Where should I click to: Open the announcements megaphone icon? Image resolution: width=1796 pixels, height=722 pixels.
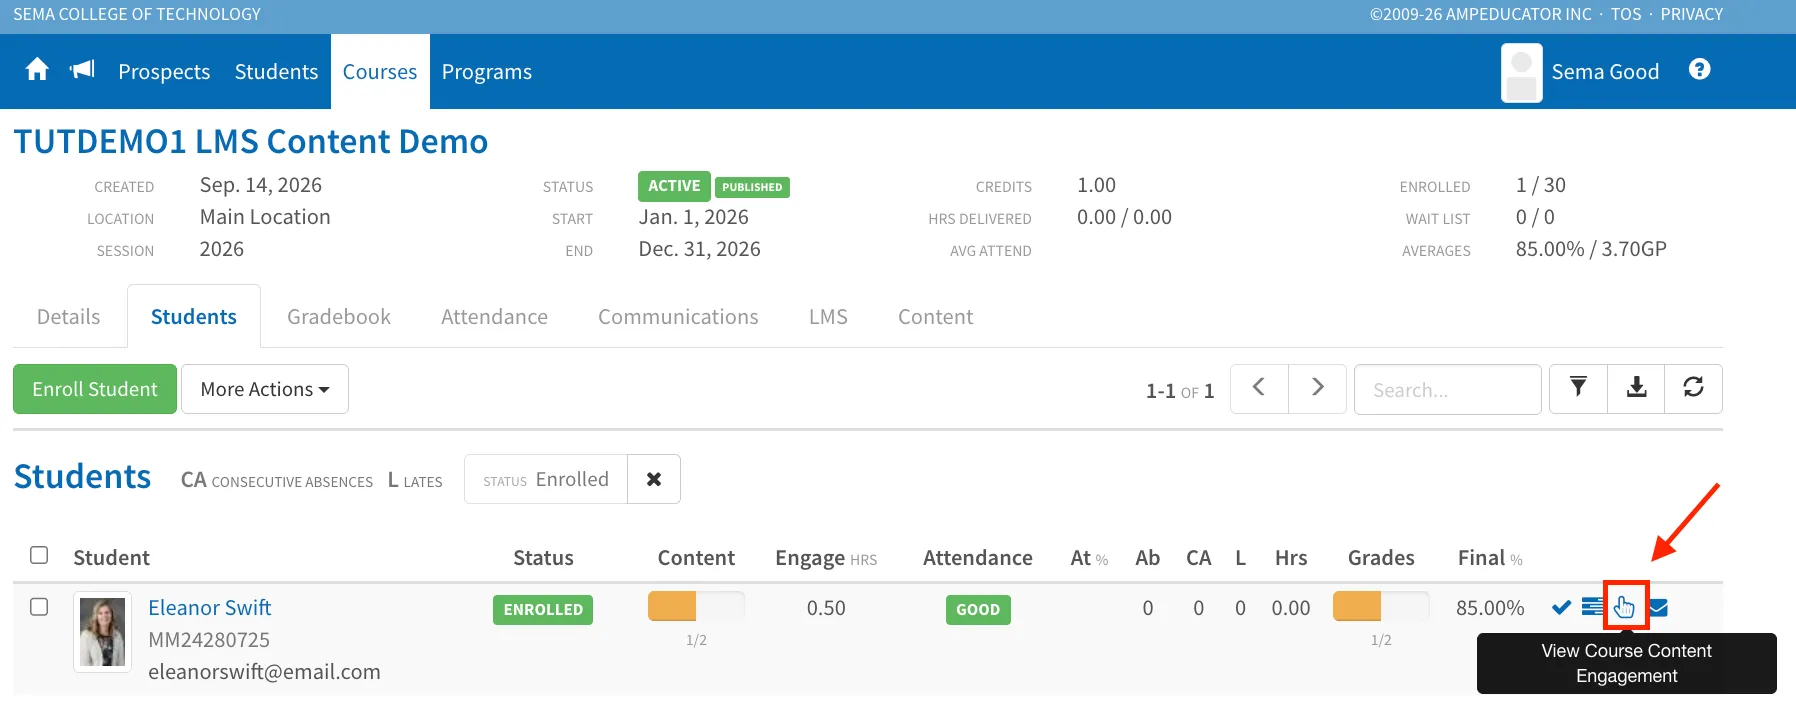pyautogui.click(x=82, y=69)
